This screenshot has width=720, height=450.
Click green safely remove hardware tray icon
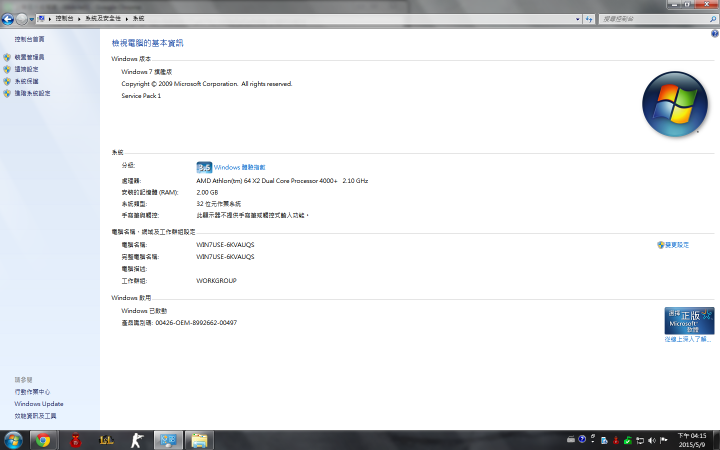[628, 440]
